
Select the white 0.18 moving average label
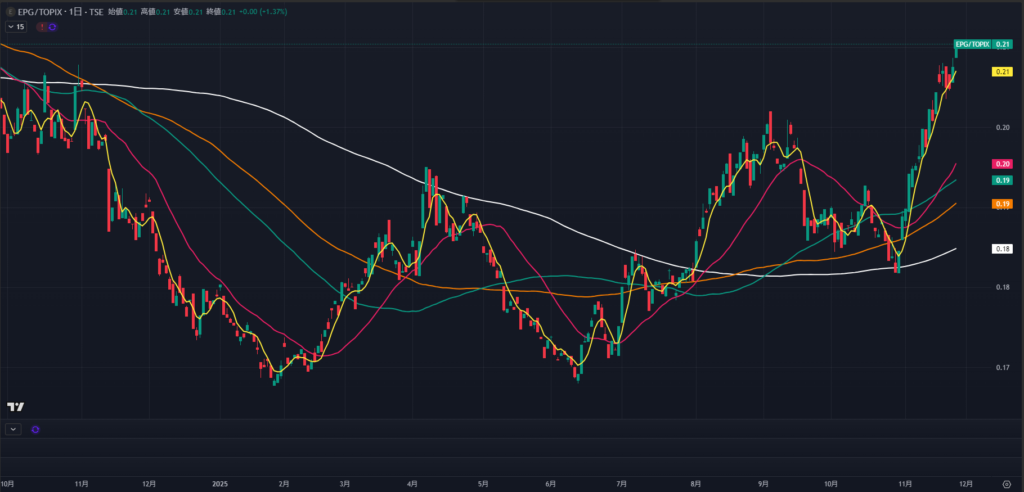[x=1002, y=248]
